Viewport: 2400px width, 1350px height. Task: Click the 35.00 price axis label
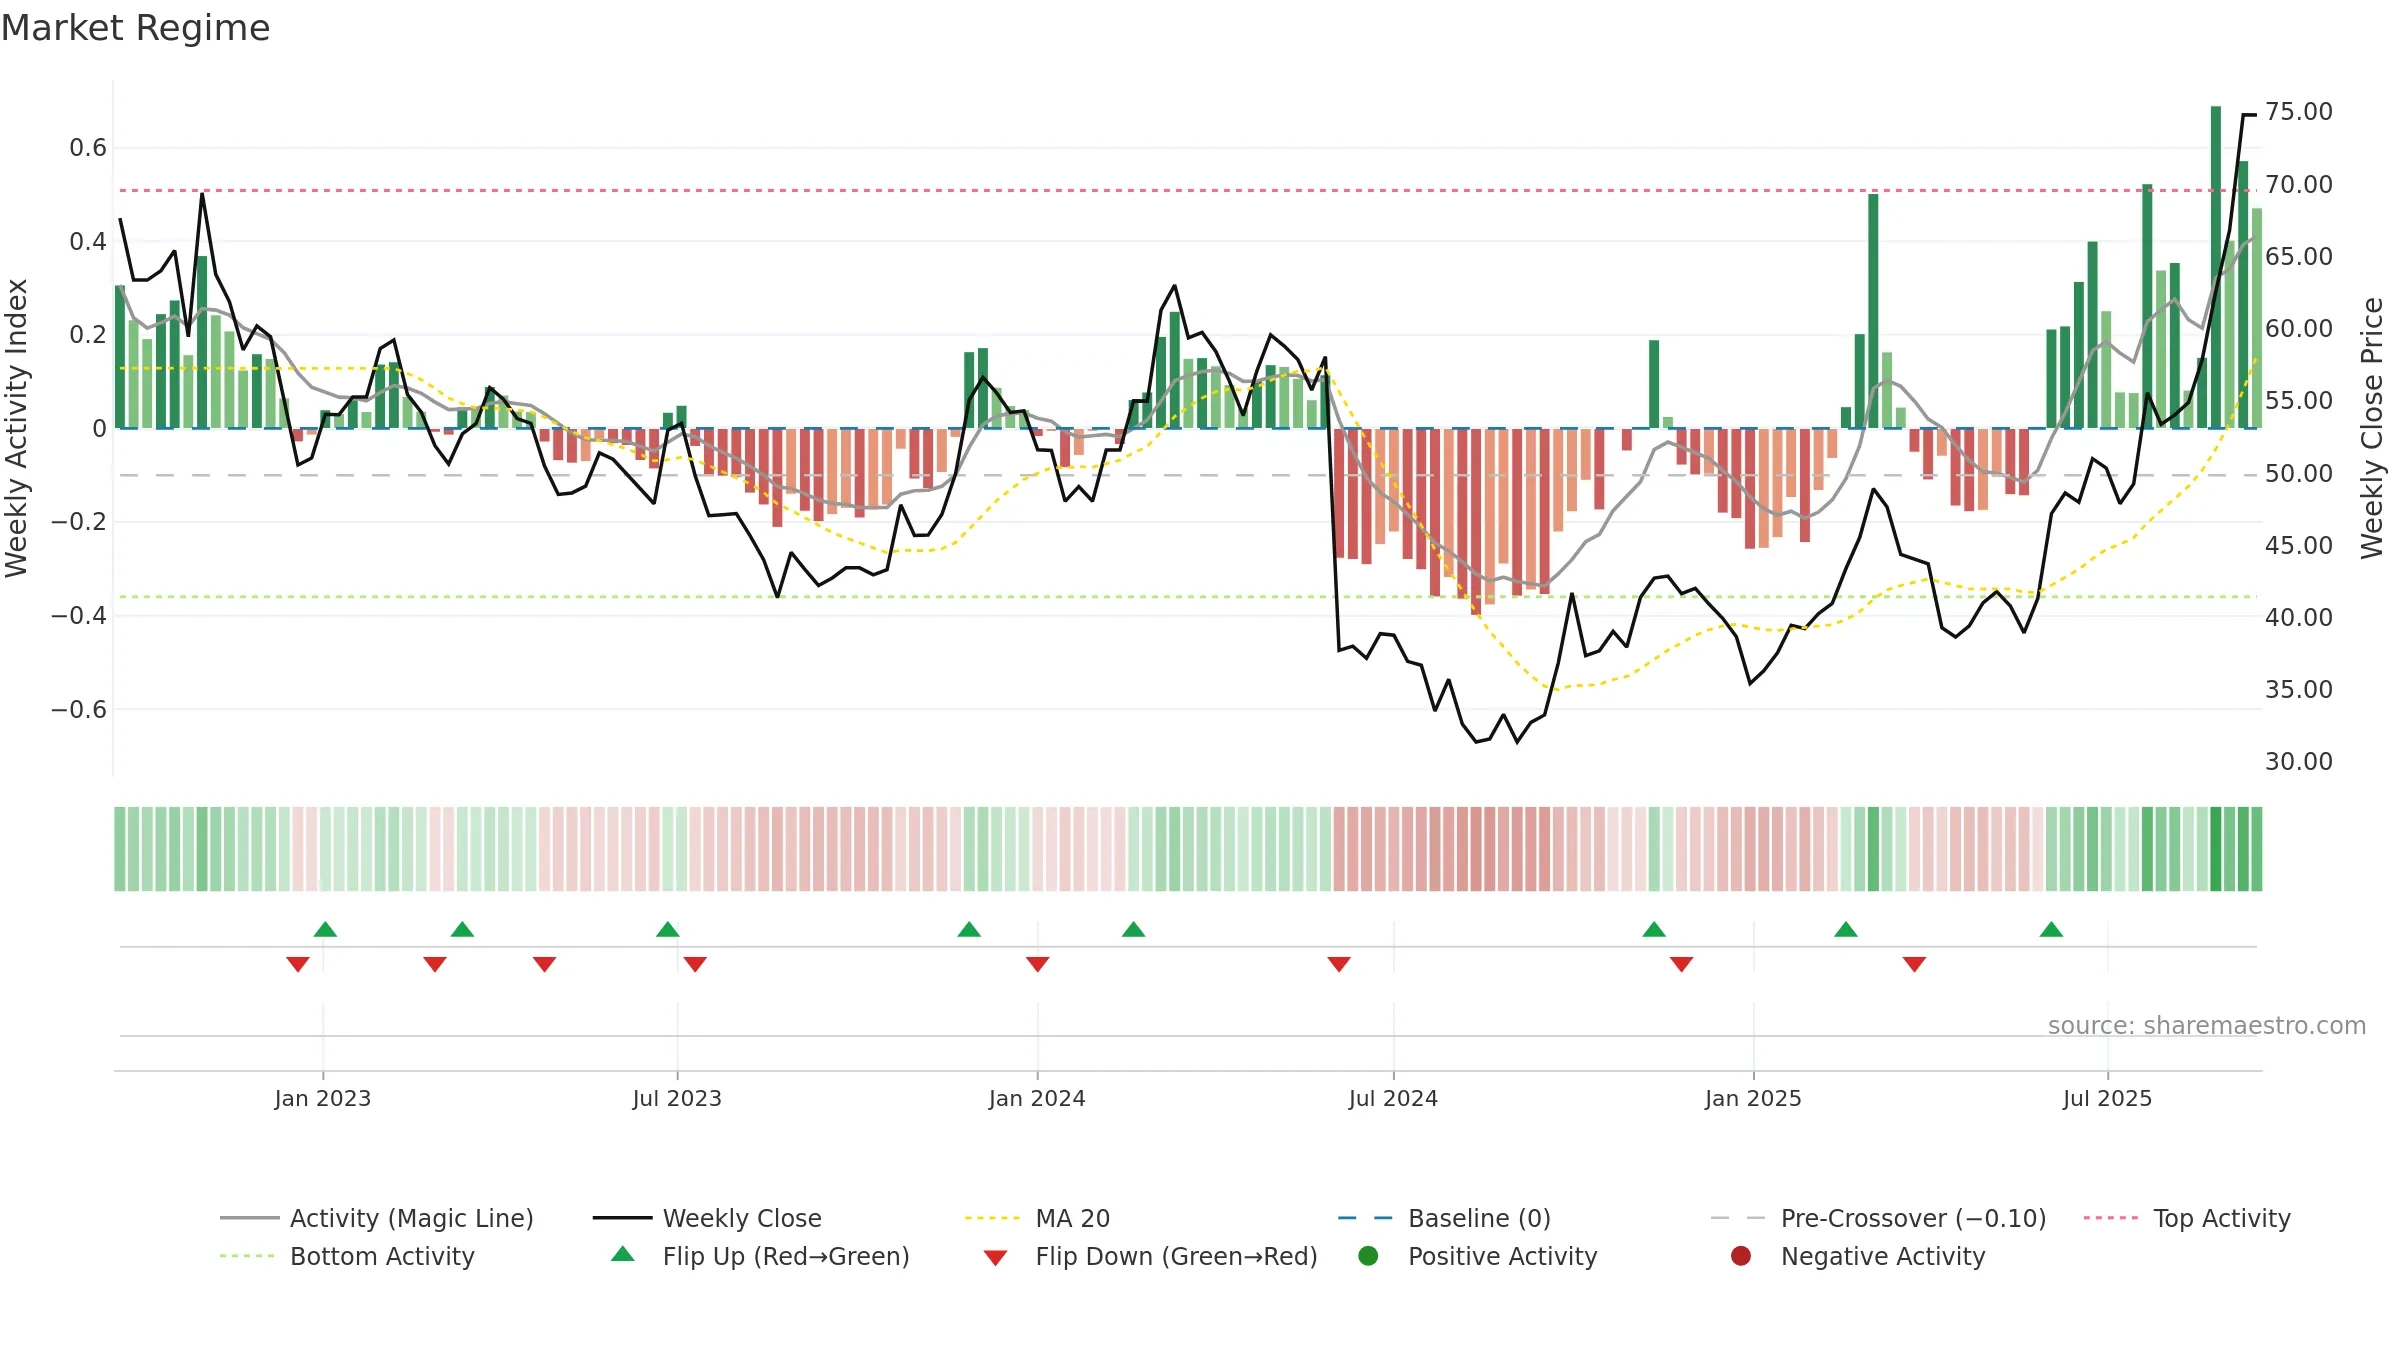(2299, 689)
